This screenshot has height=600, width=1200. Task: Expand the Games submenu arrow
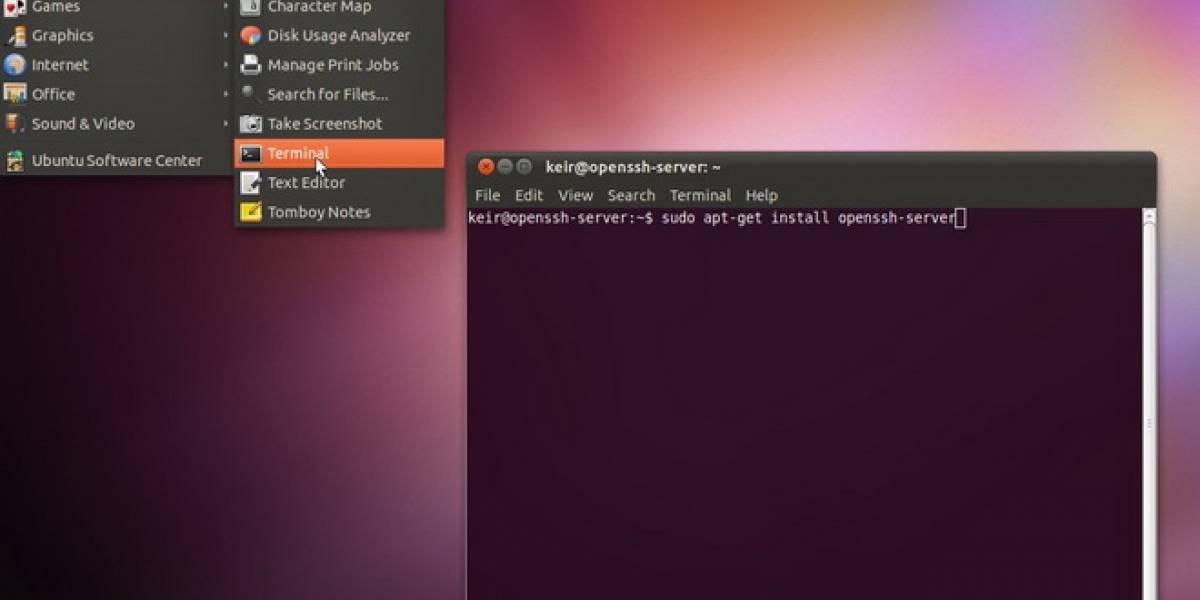click(x=226, y=7)
